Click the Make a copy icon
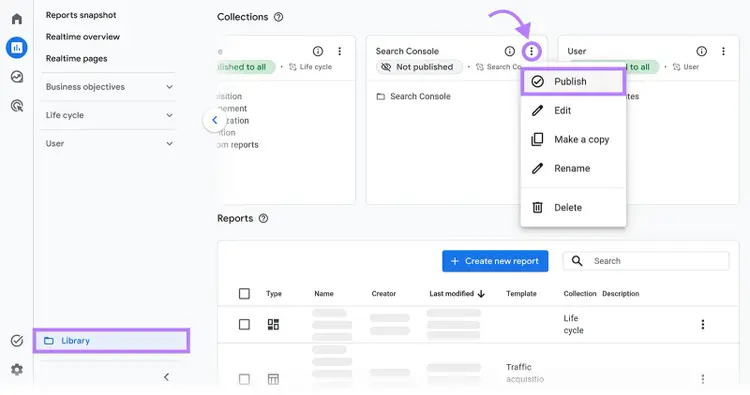 coord(538,139)
